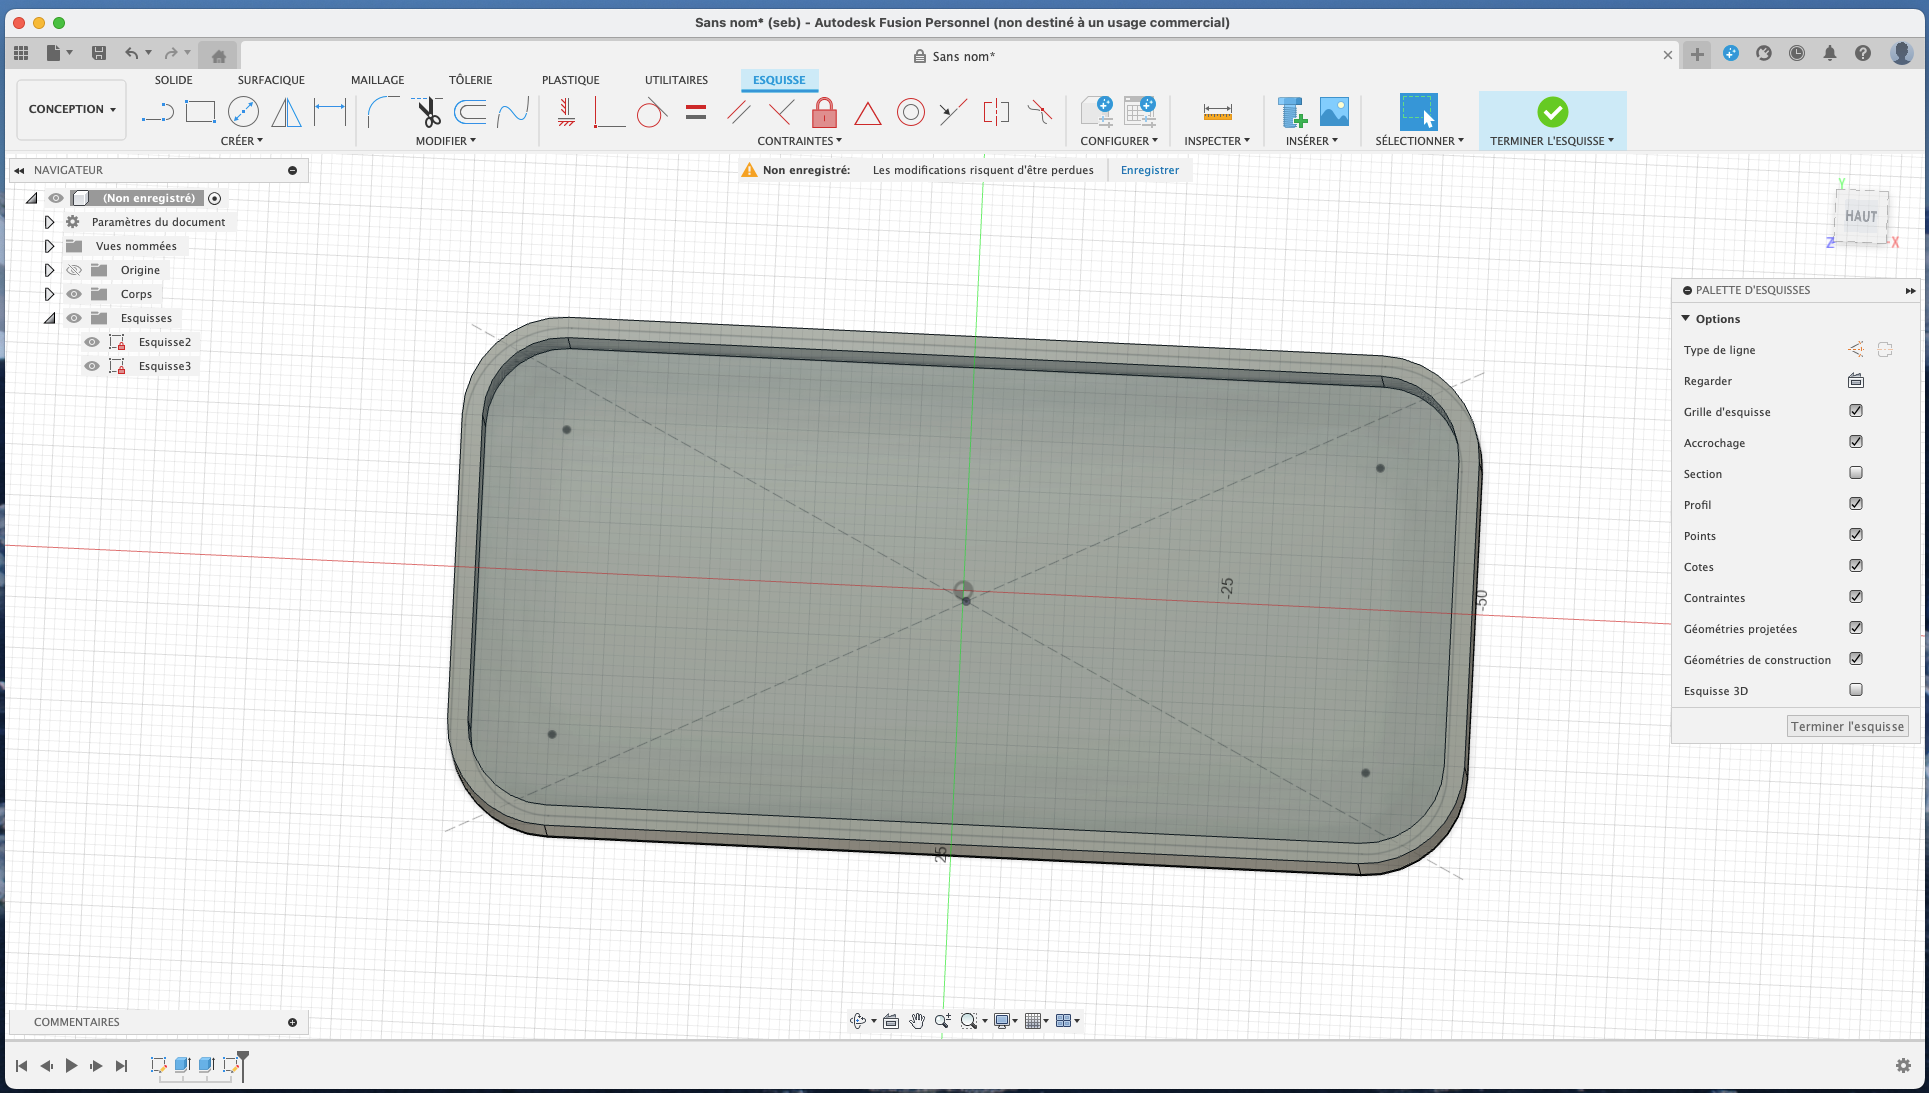This screenshot has width=1929, height=1093.
Task: Select the Spline tool
Action: click(x=513, y=112)
